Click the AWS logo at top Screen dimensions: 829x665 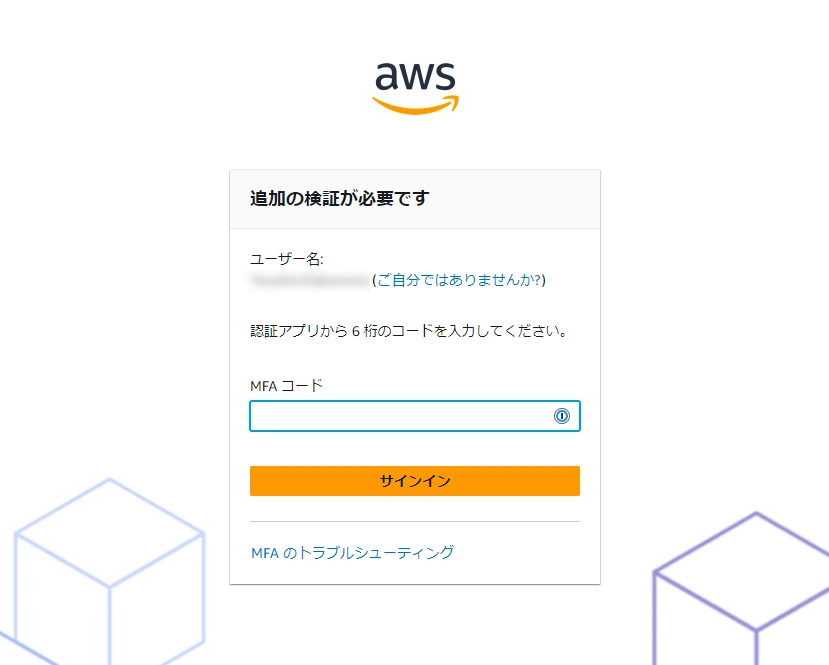point(416,88)
